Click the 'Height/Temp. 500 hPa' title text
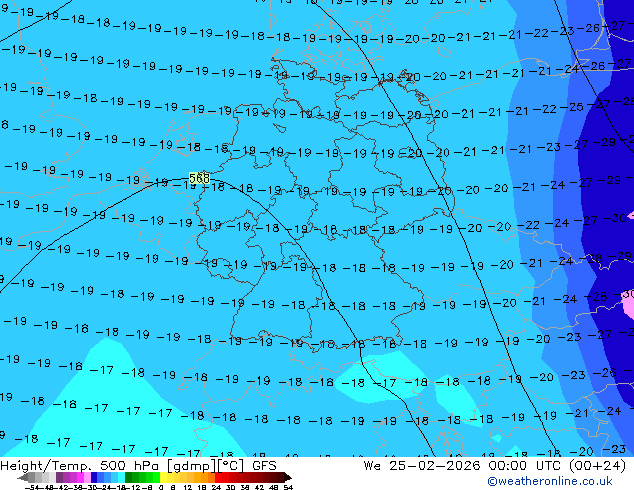634x490 pixels. (x=81, y=466)
